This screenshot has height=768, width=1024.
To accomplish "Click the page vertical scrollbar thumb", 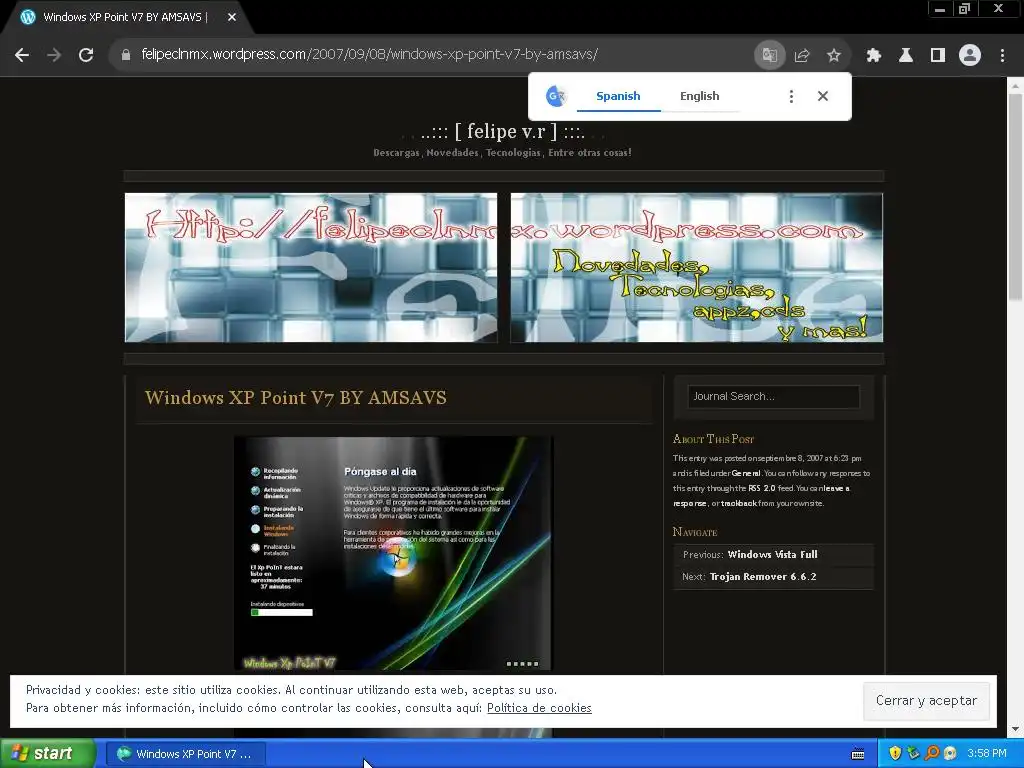I will point(1015,196).
